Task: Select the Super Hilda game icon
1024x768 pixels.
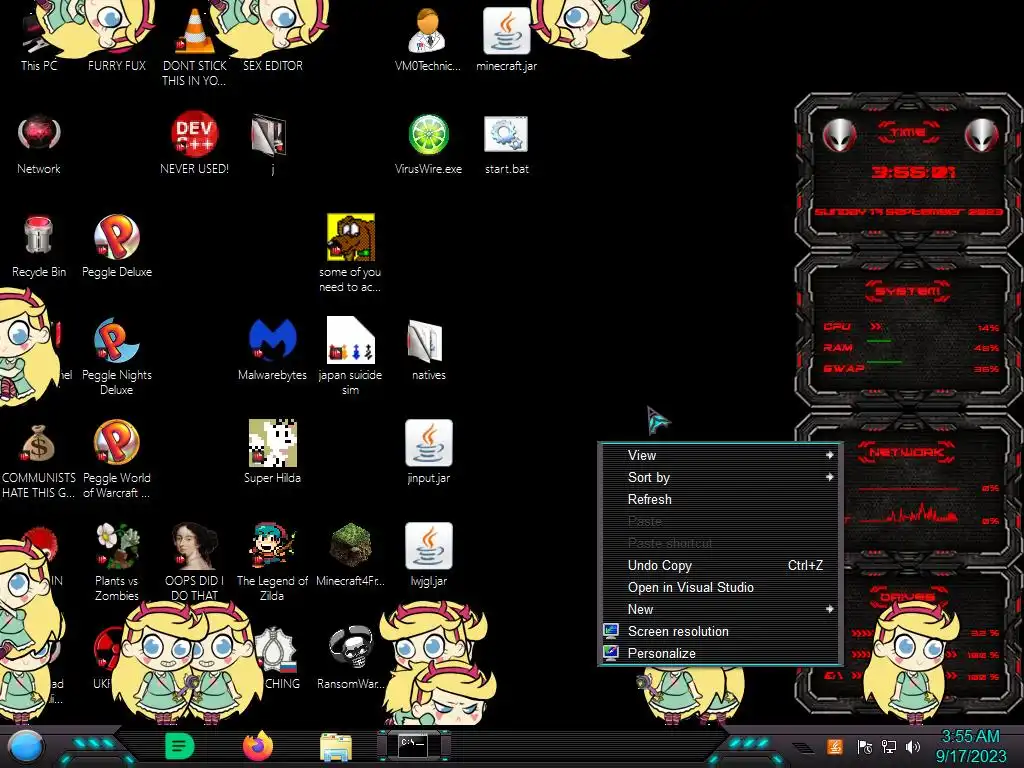Action: pos(272,452)
